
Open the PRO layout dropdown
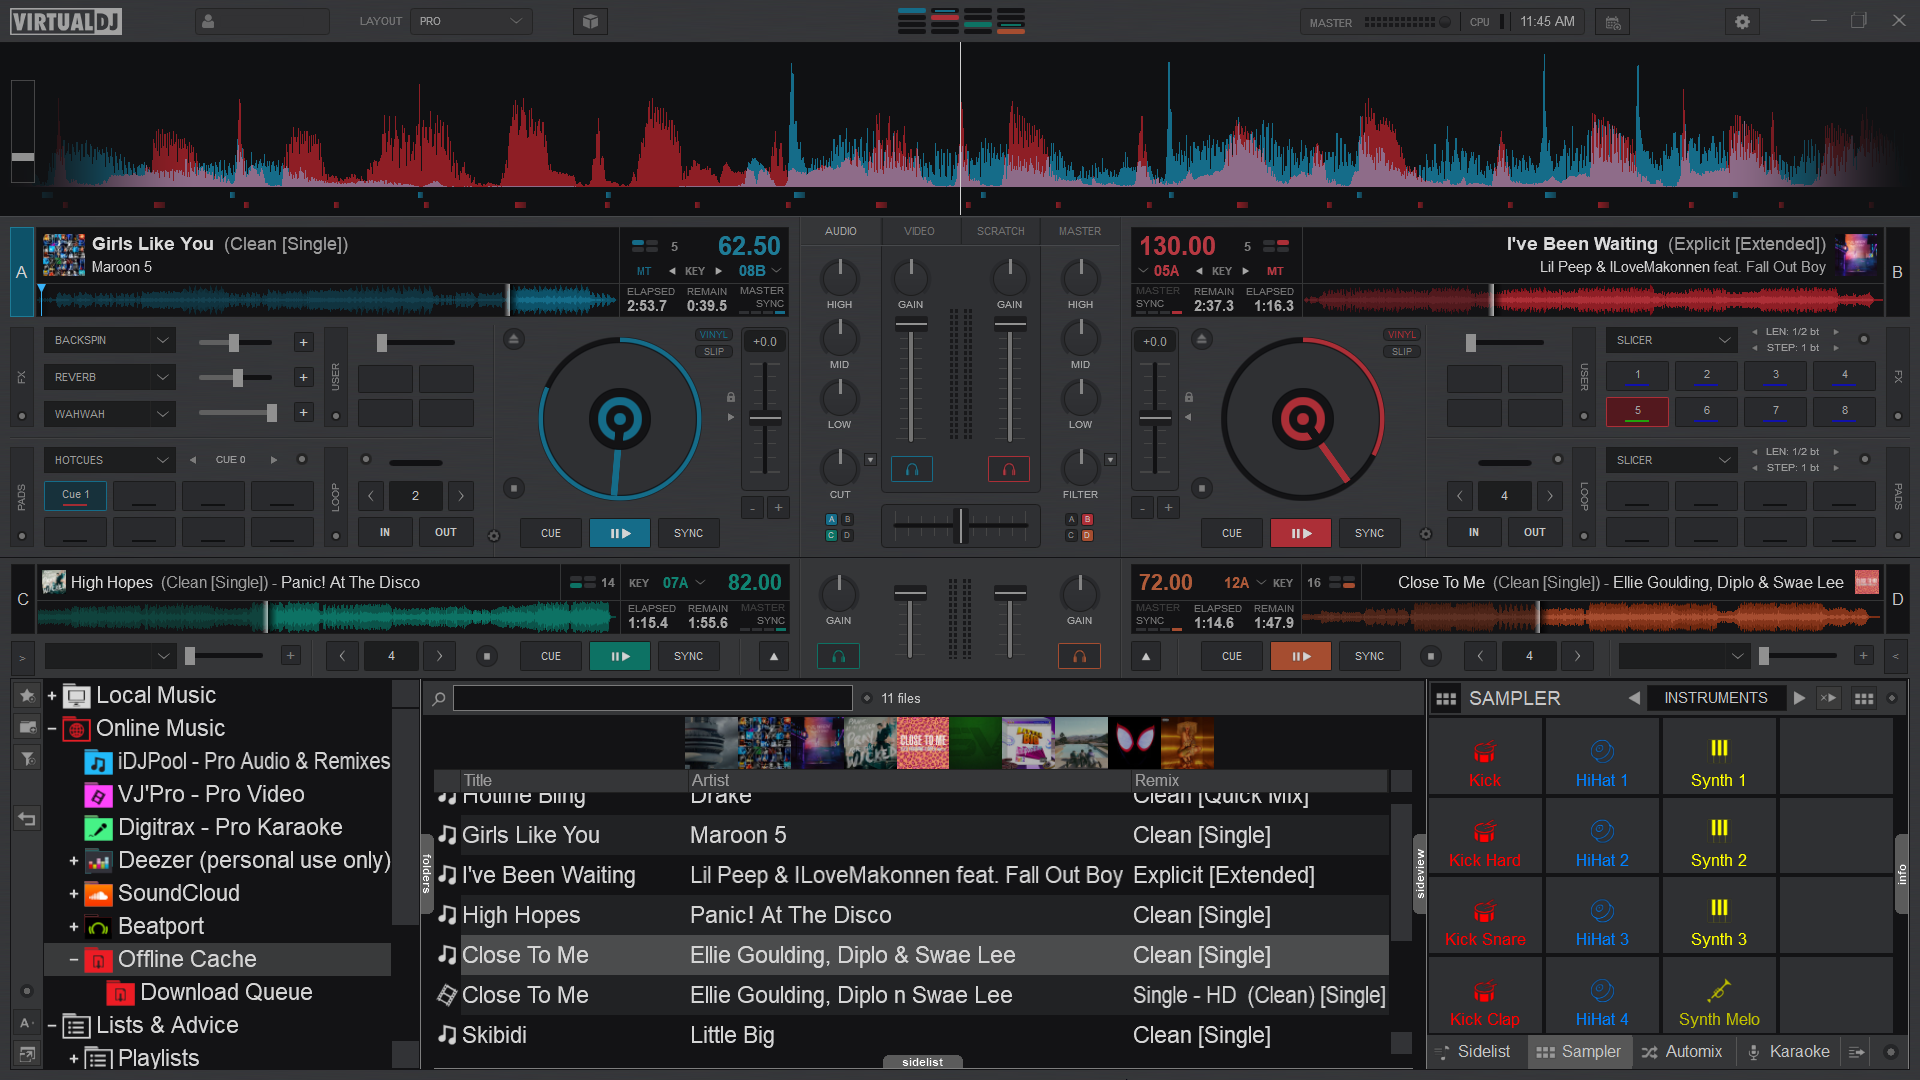471,21
